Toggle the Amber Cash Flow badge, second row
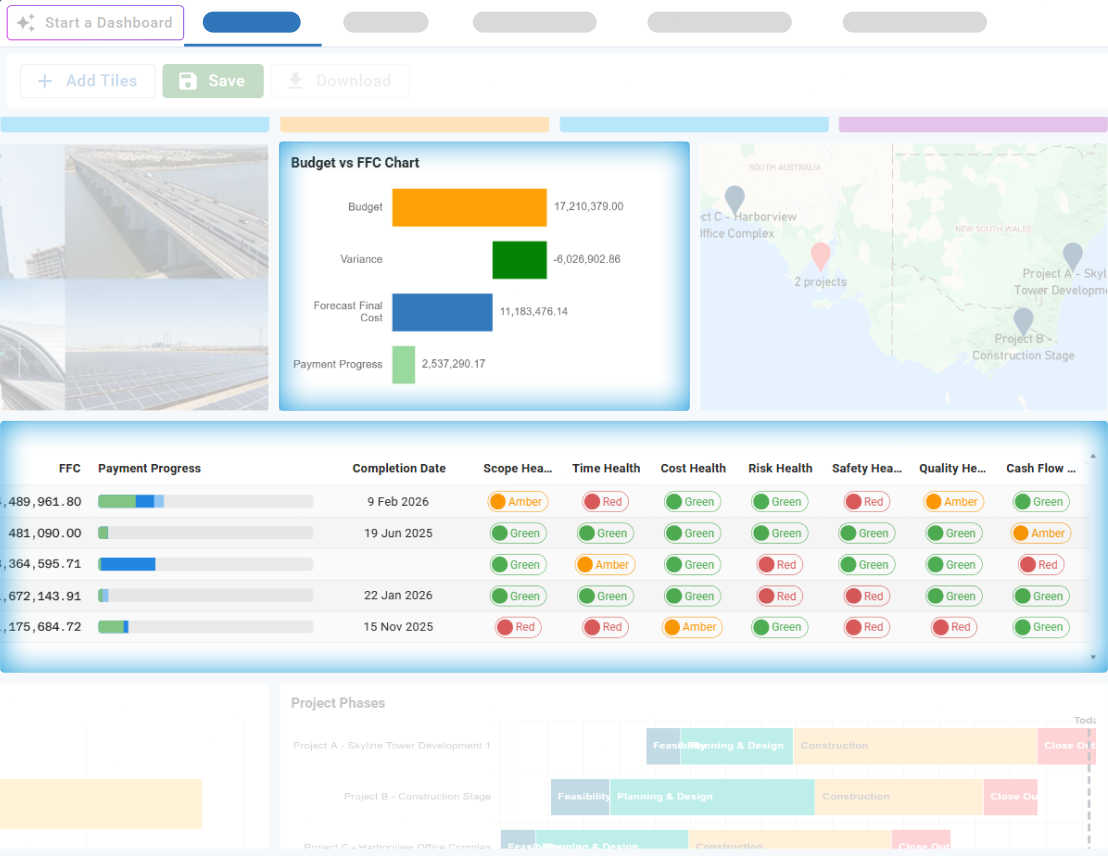Screen dimensions: 1108x856 coord(1040,533)
